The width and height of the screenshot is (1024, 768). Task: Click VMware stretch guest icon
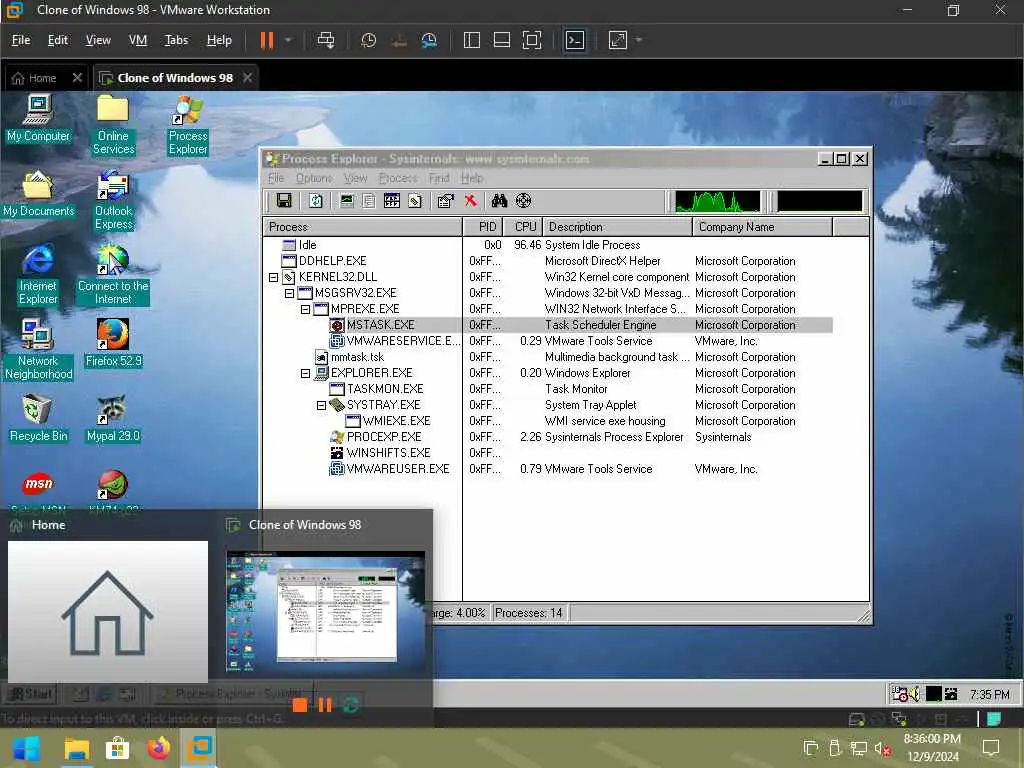click(x=617, y=40)
